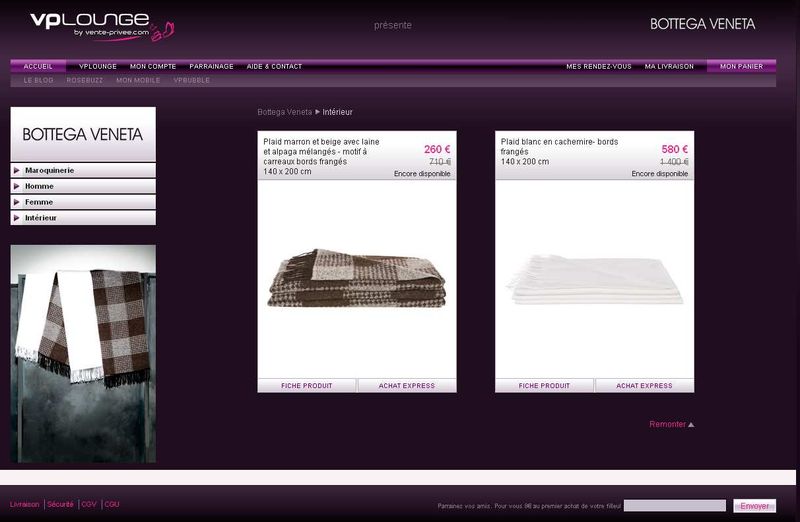Image resolution: width=800 pixels, height=522 pixels.
Task: Open the VPLounge menu item
Action: click(x=98, y=66)
